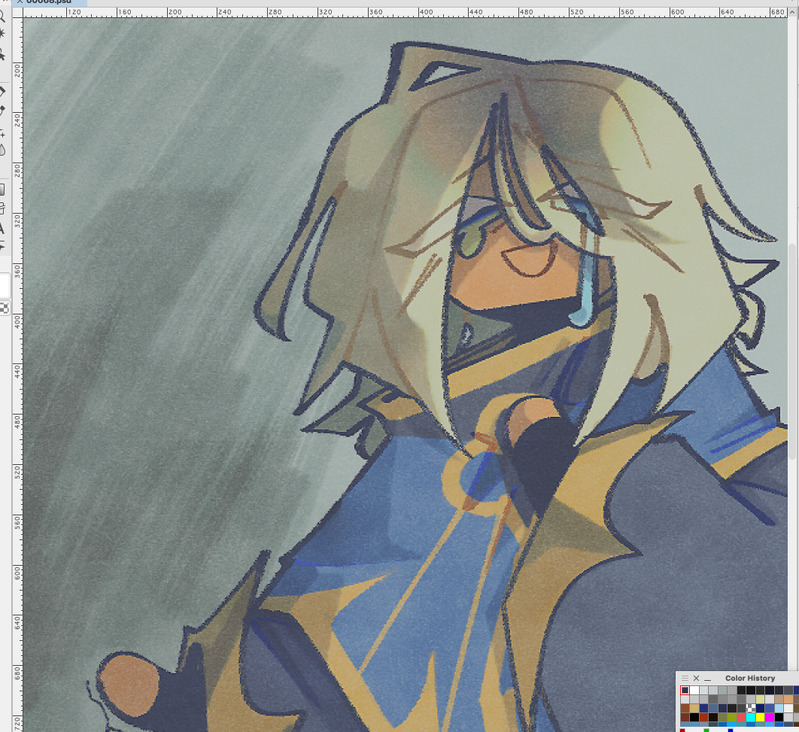Pick the white swatch in Color History

pyautogui.click(x=695, y=690)
